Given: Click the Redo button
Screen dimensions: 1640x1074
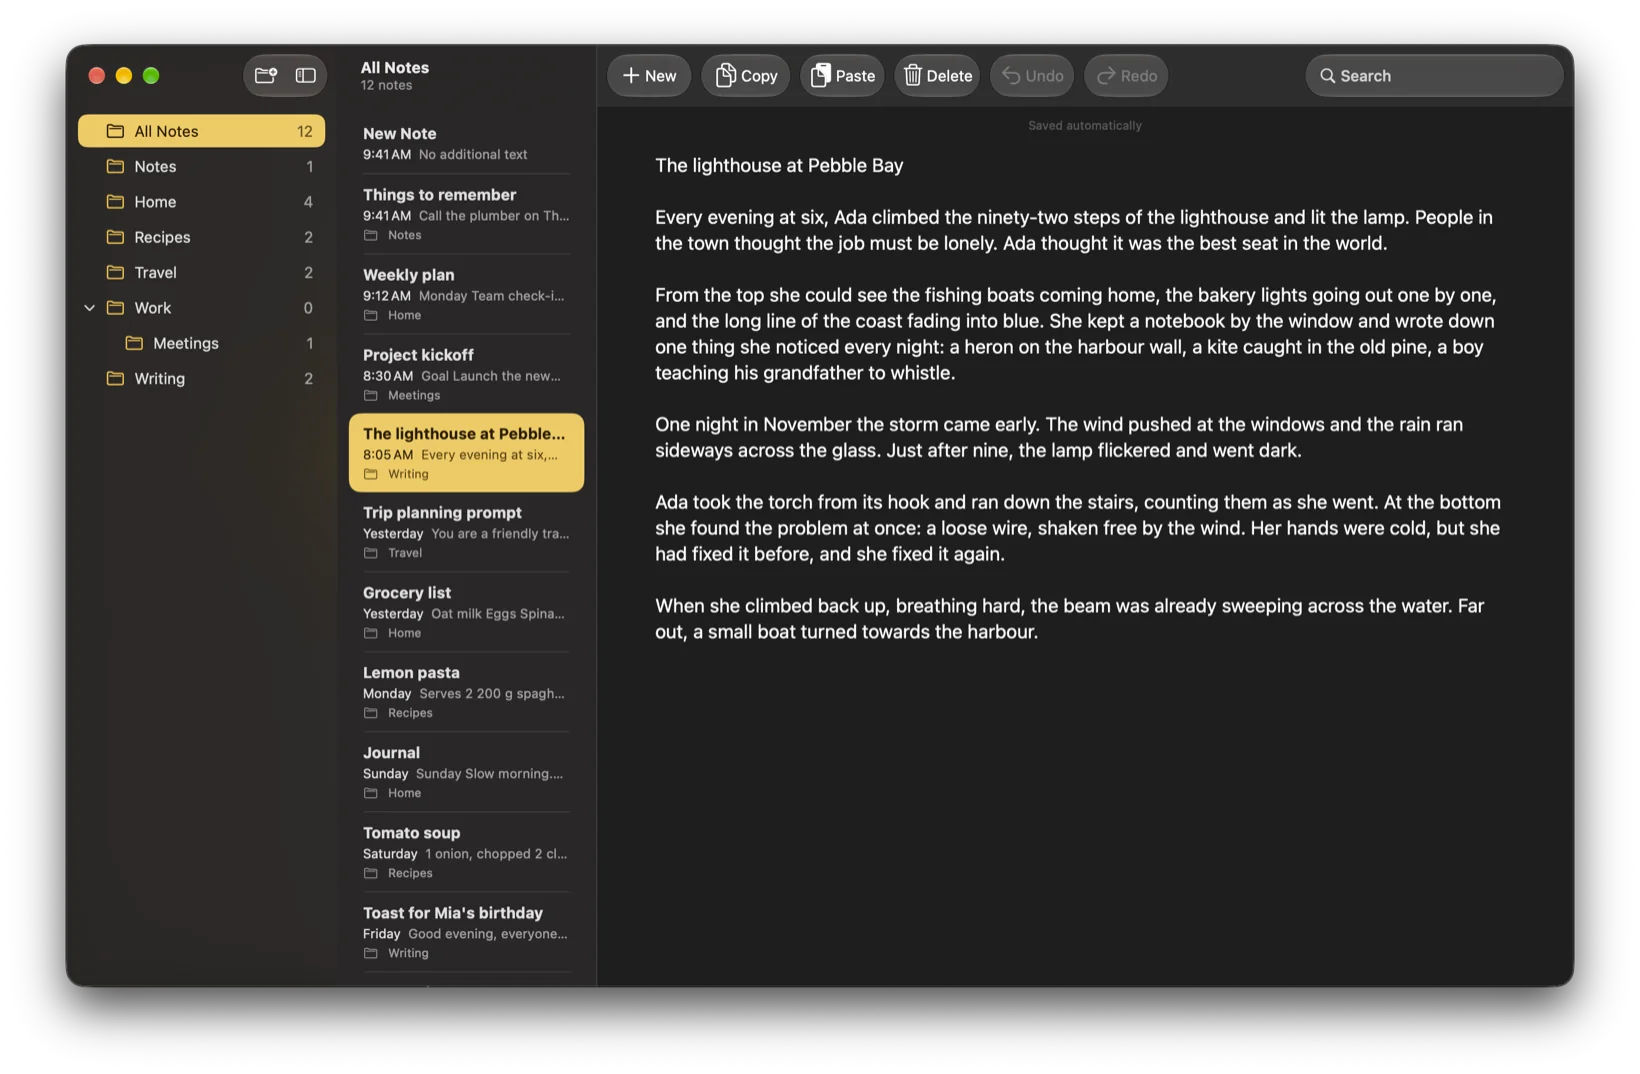Looking at the screenshot, I should pyautogui.click(x=1126, y=76).
